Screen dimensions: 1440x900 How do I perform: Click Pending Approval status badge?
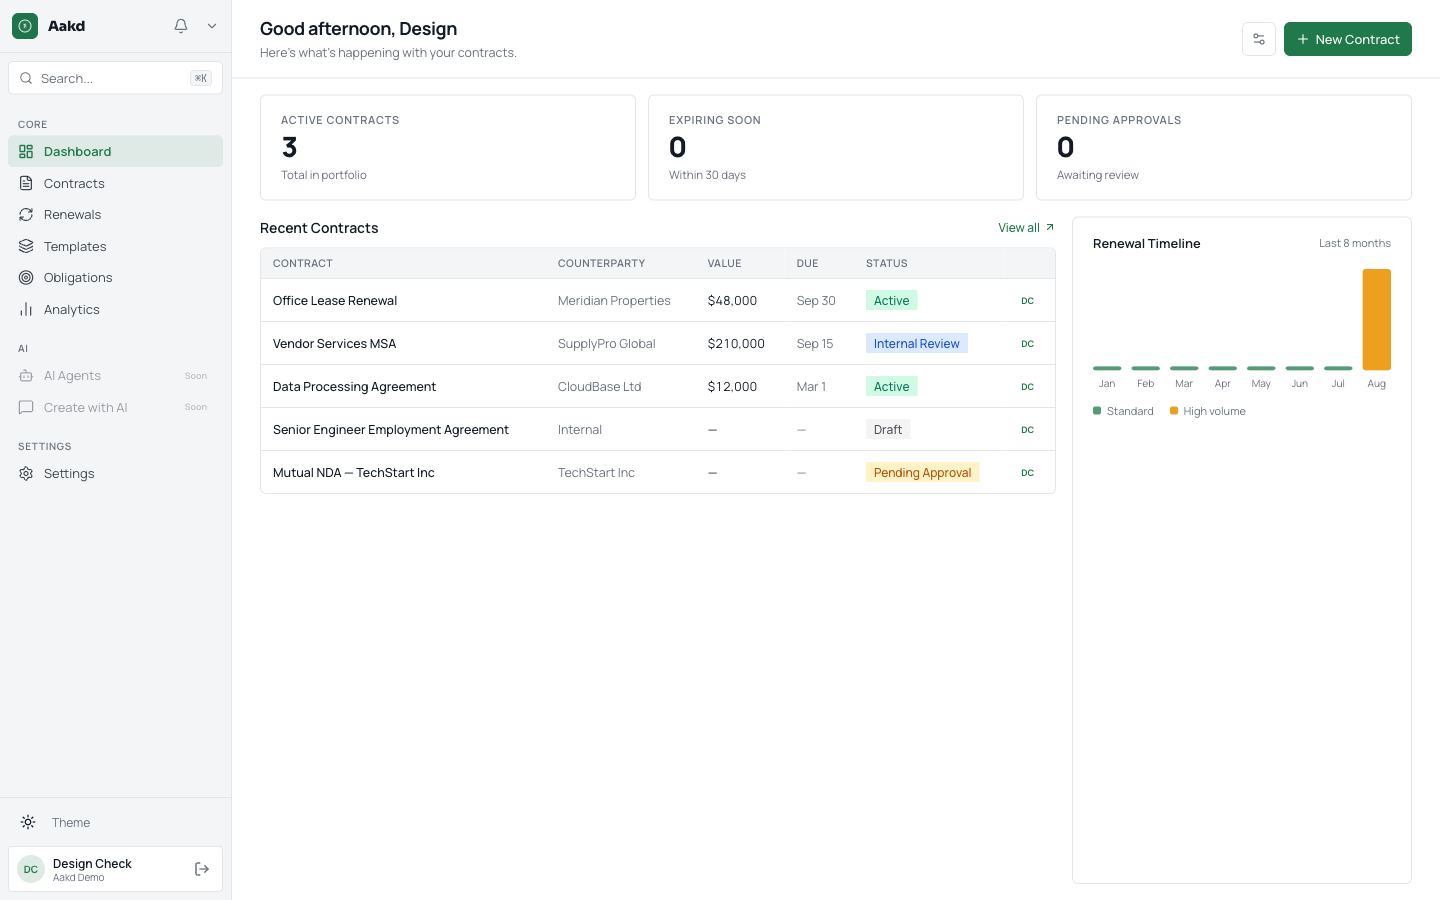click(x=923, y=473)
